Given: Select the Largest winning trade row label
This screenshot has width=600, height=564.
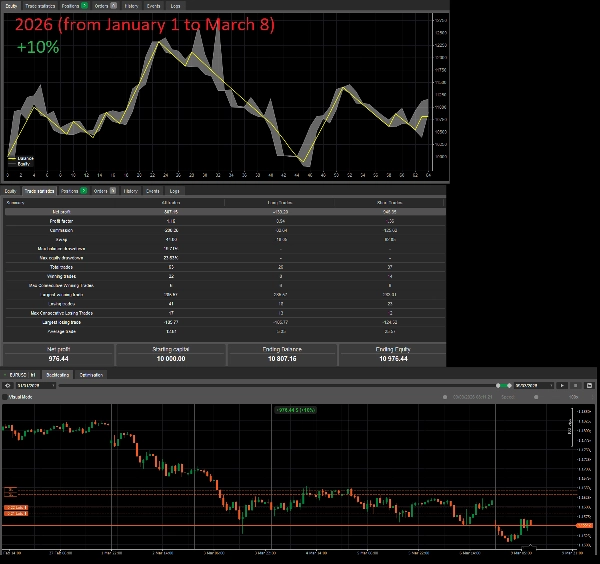Looking at the screenshot, I should [61, 295].
